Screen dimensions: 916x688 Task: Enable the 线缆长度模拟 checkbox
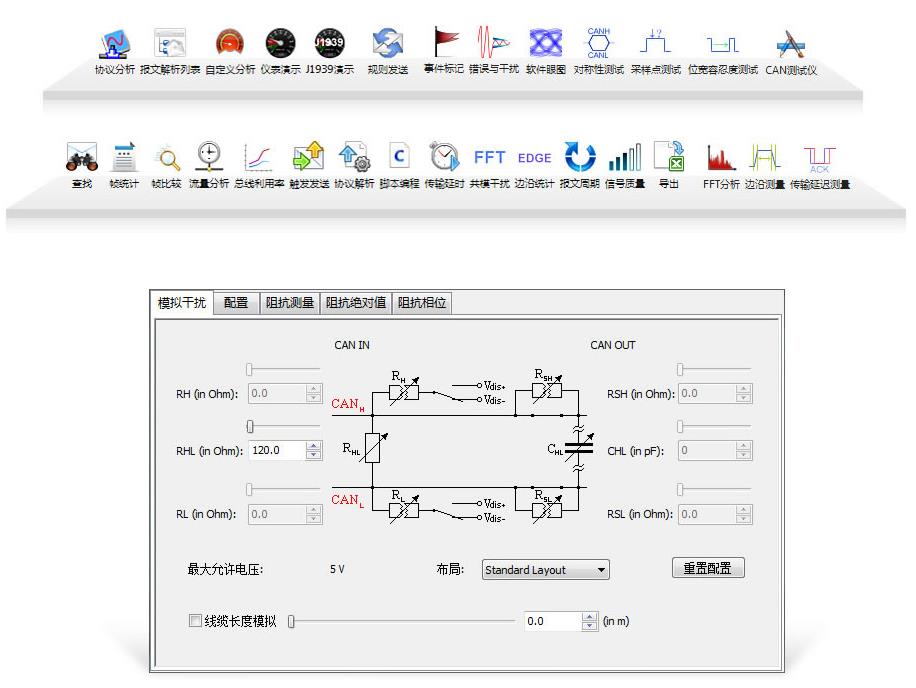[x=195, y=621]
